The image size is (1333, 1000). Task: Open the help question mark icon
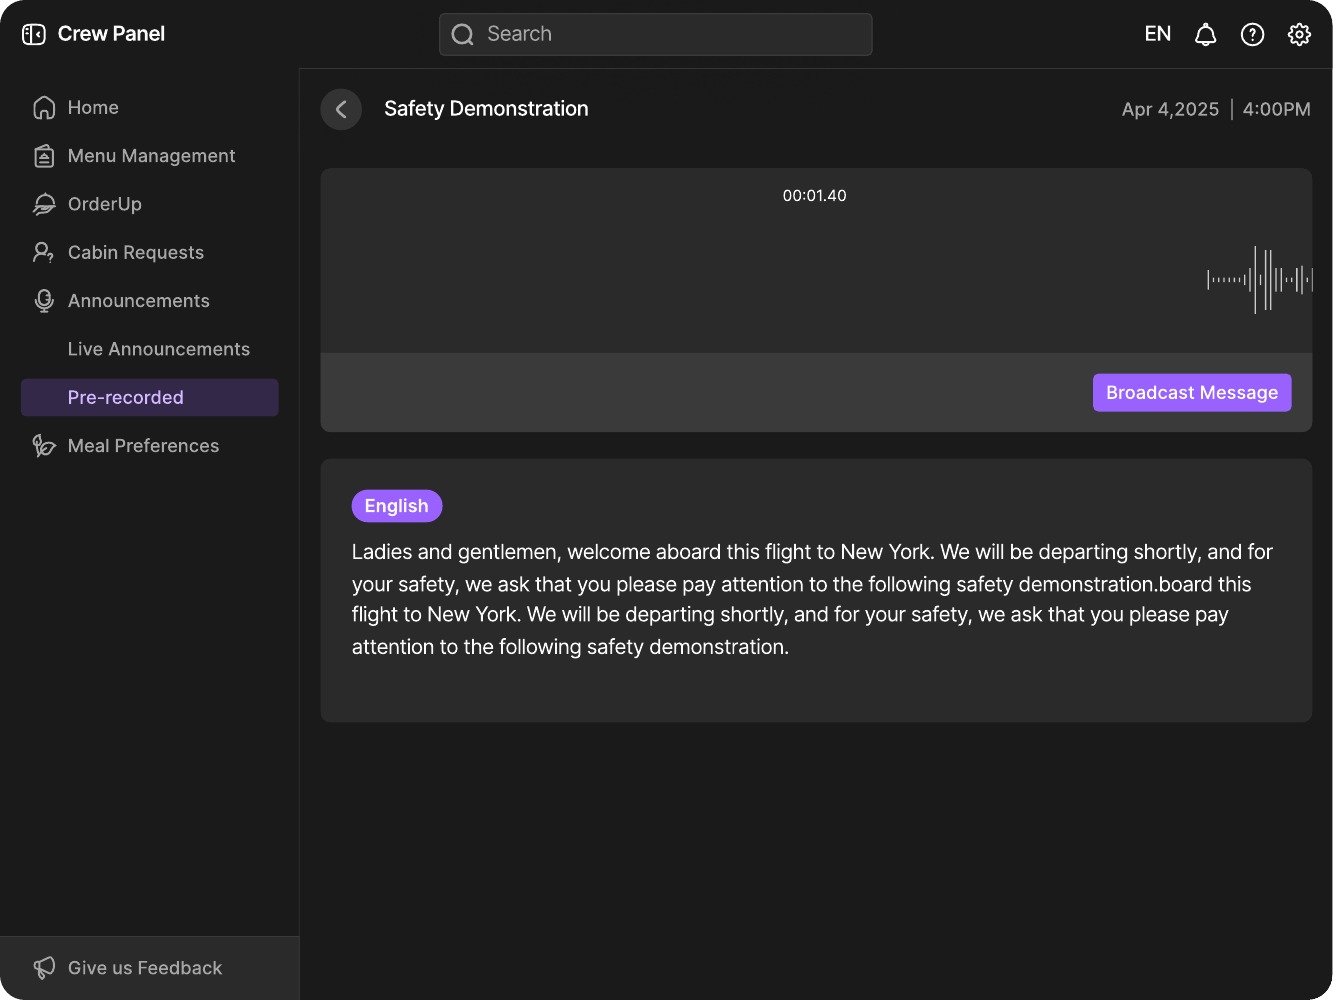[1252, 35]
